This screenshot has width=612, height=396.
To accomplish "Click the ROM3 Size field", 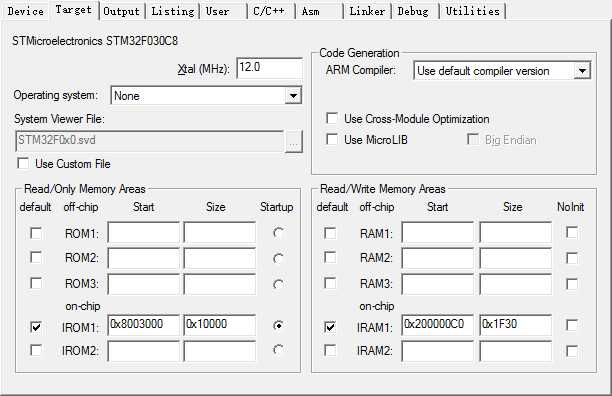I will pos(220,284).
